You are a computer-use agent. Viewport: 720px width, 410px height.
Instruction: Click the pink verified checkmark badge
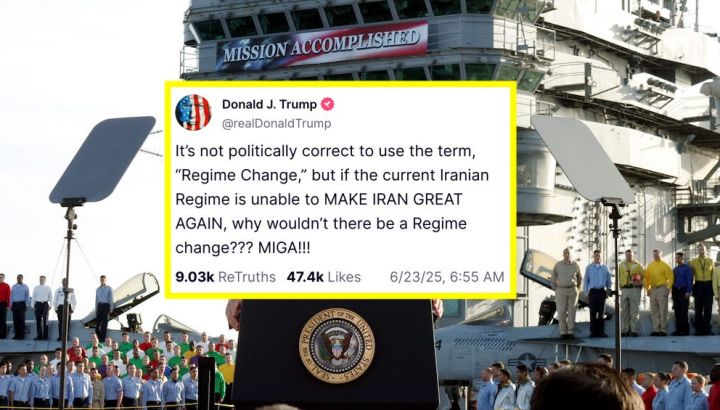click(x=327, y=105)
